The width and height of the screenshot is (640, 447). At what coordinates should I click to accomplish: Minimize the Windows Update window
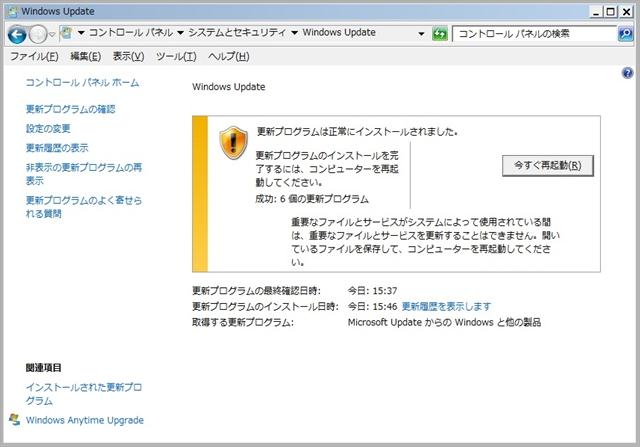tap(596, 12)
